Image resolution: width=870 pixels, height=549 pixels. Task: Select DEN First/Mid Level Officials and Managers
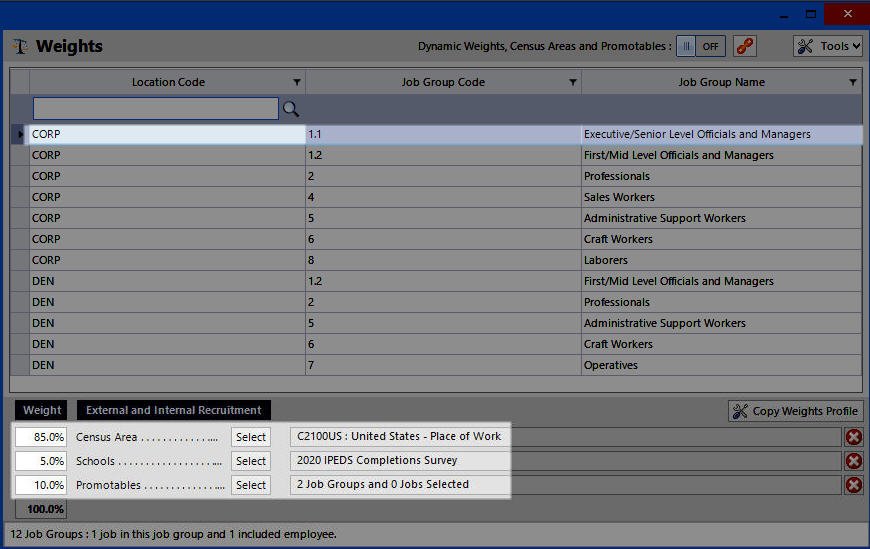(436, 281)
